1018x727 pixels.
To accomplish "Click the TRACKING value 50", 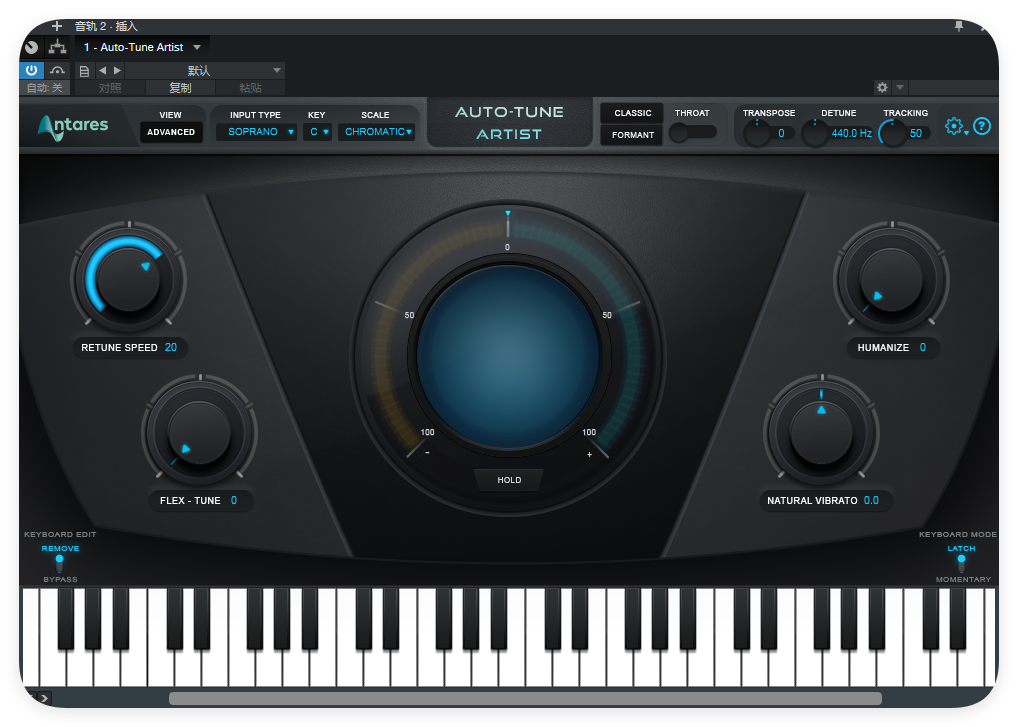I will coord(916,133).
